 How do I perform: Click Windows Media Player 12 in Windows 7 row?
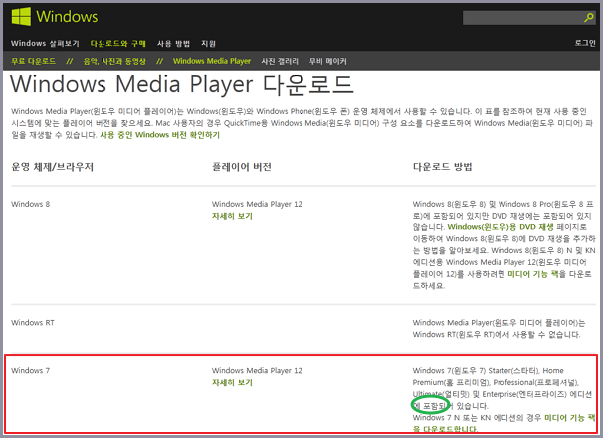[257, 371]
